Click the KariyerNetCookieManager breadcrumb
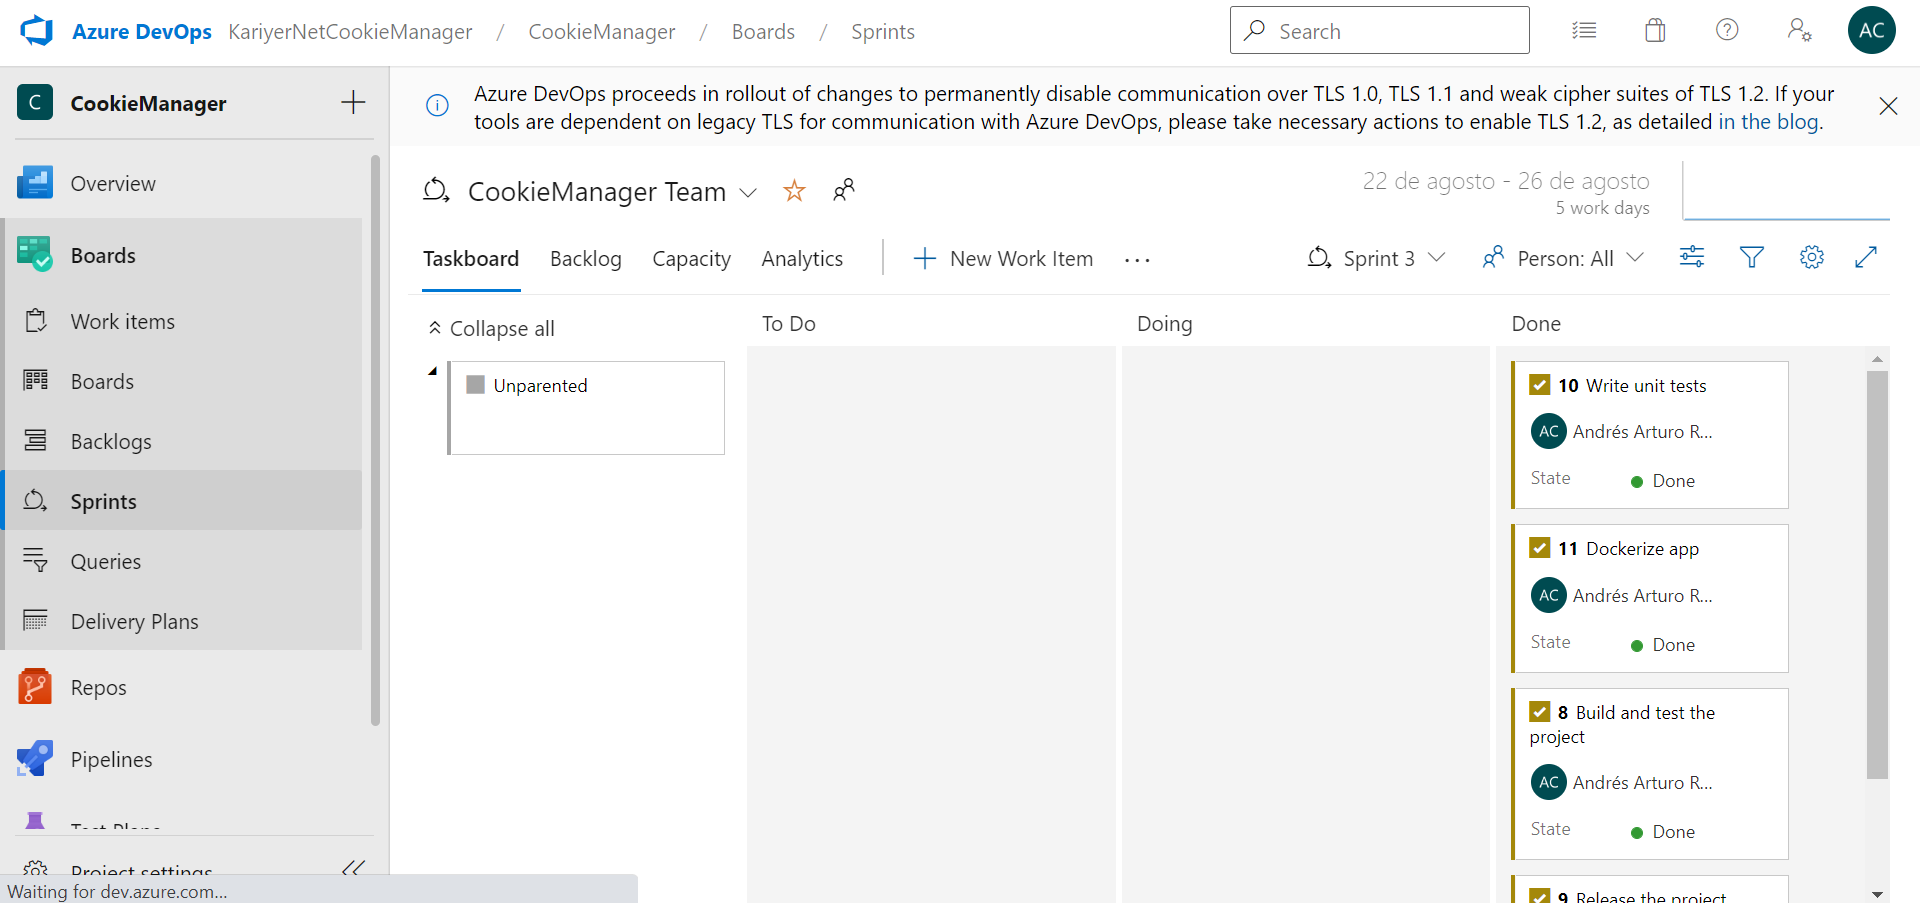The height and width of the screenshot is (903, 1920). [350, 32]
